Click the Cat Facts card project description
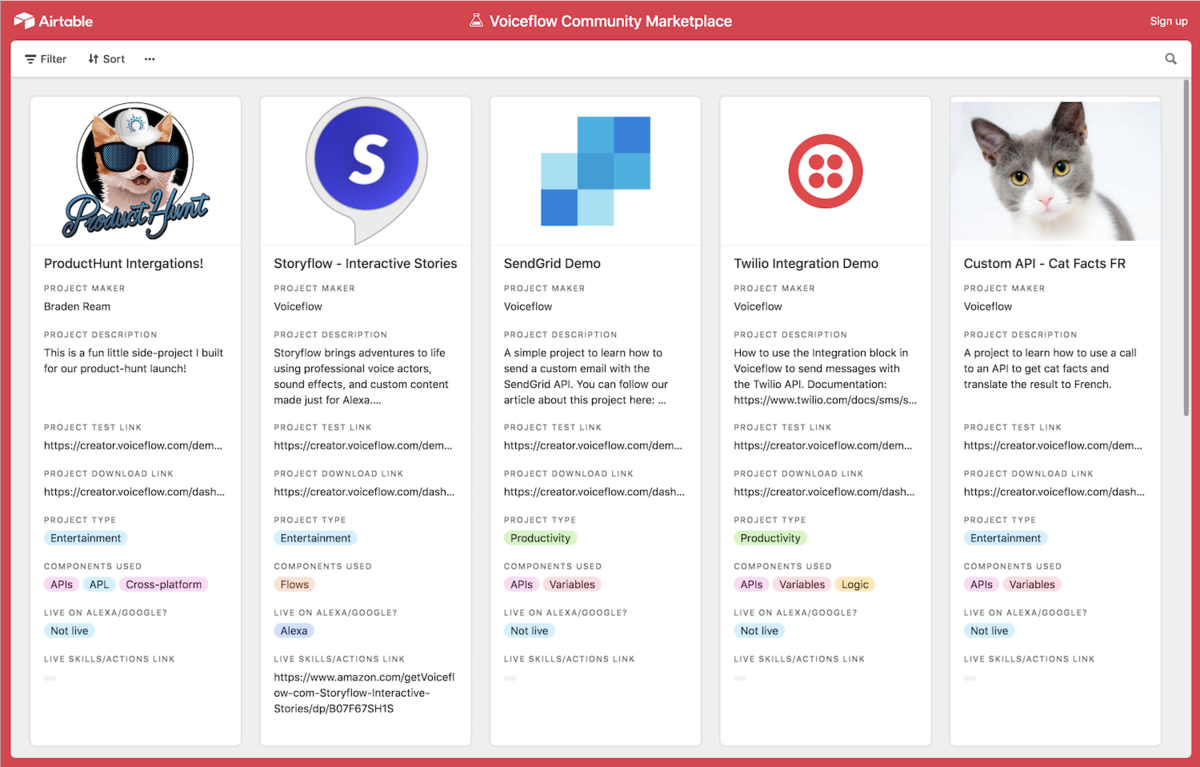The height and width of the screenshot is (767, 1200). coord(1051,368)
